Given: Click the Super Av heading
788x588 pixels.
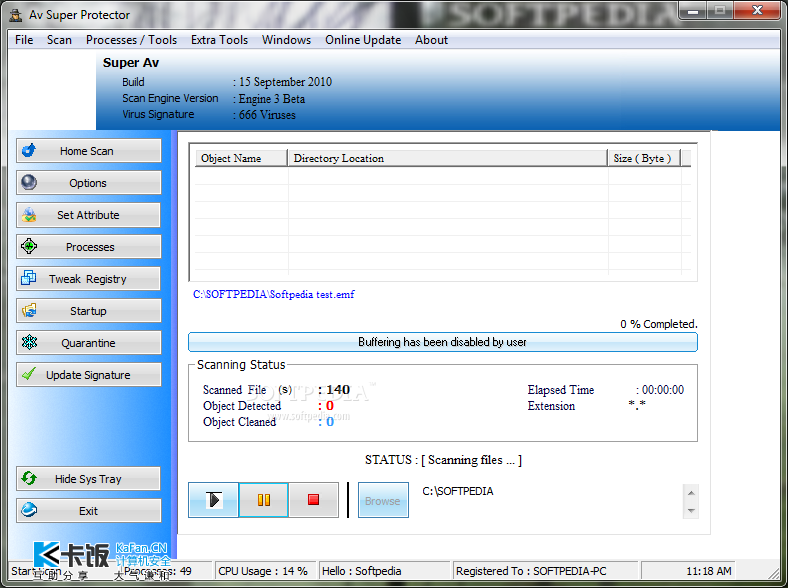Looking at the screenshot, I should coord(131,63).
